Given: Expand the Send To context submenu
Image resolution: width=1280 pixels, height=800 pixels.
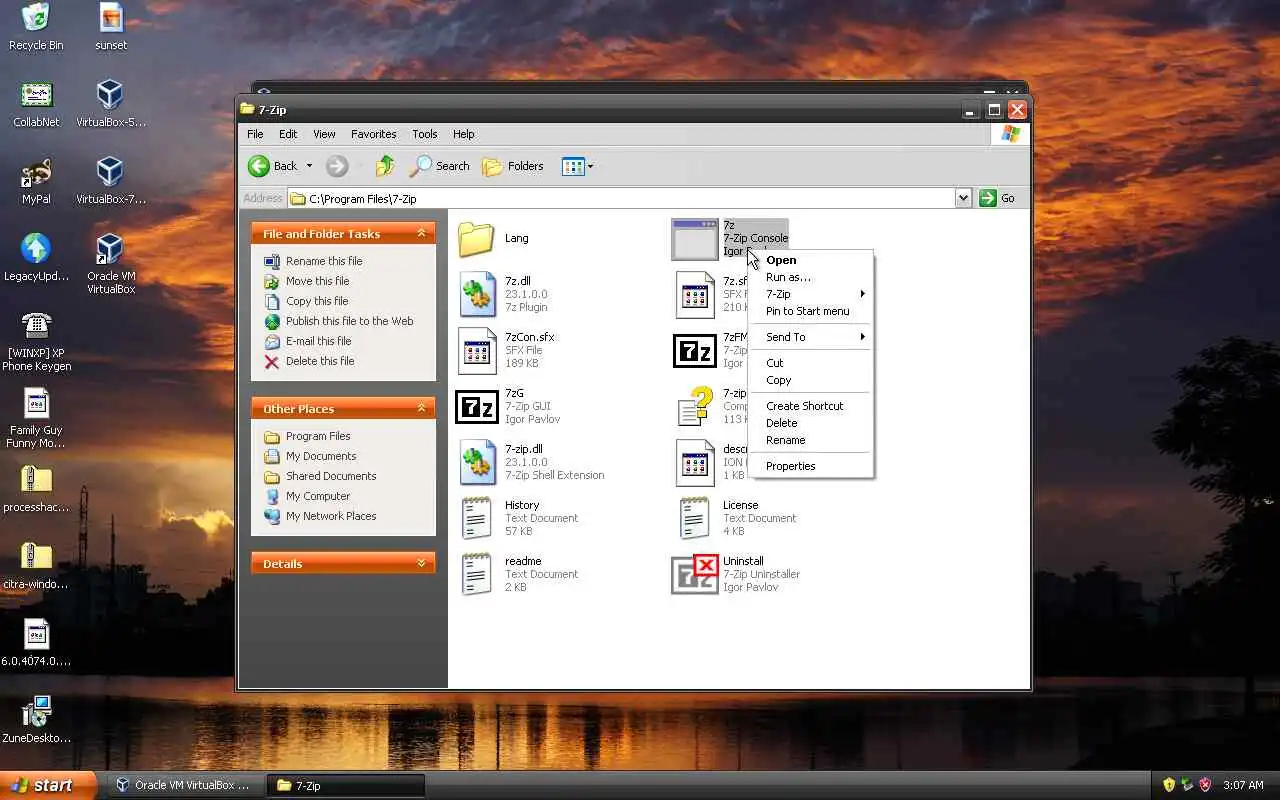Looking at the screenshot, I should pos(810,337).
